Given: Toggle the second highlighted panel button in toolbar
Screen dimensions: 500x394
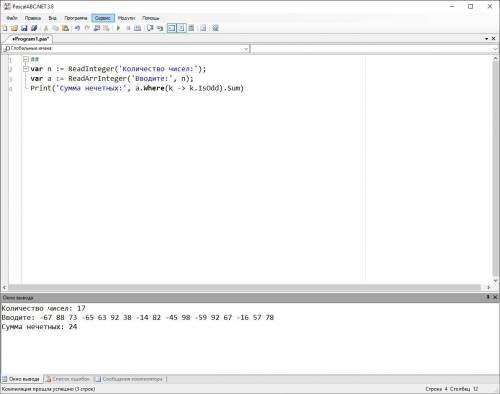Looking at the screenshot, I should [x=181, y=28].
